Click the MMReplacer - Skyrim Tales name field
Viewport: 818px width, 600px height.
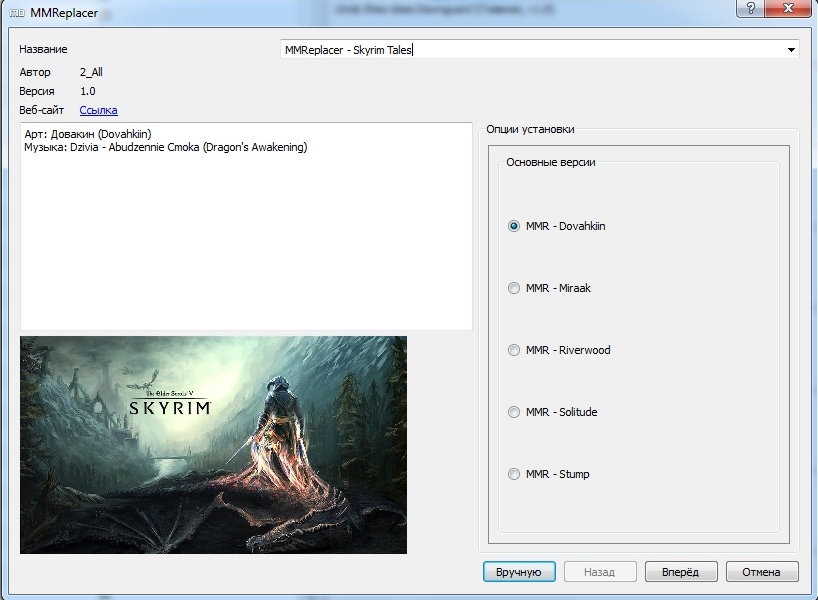(x=530, y=50)
